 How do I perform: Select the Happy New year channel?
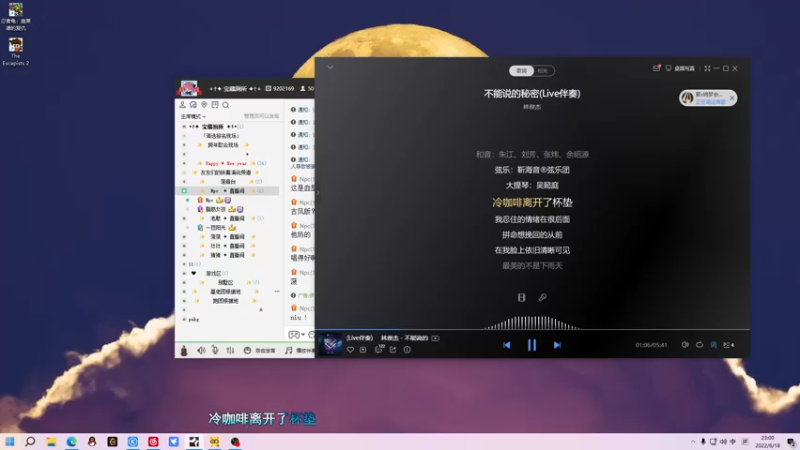point(226,163)
